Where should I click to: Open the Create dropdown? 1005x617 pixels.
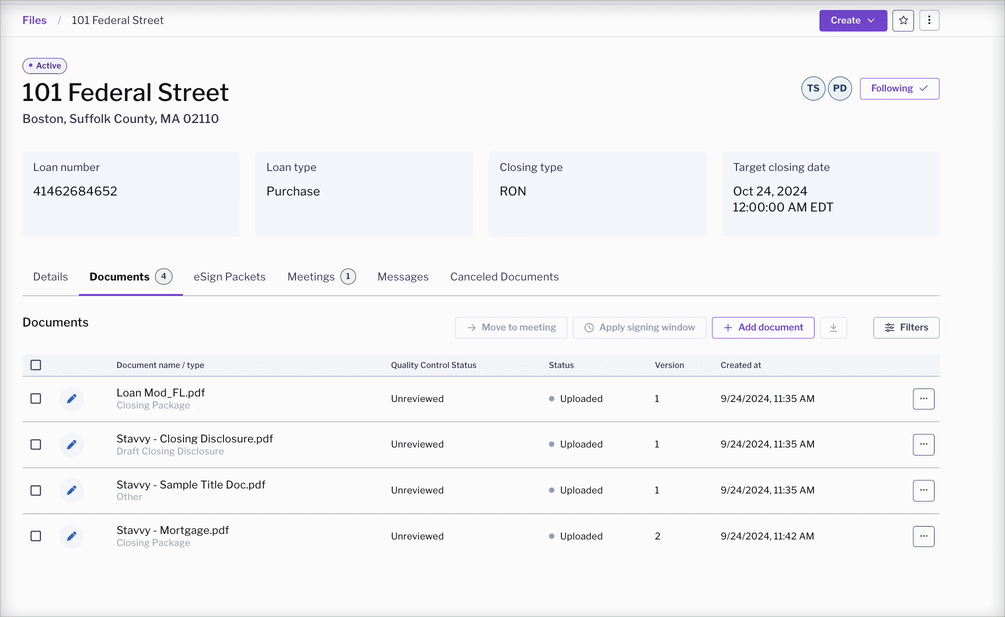point(853,21)
